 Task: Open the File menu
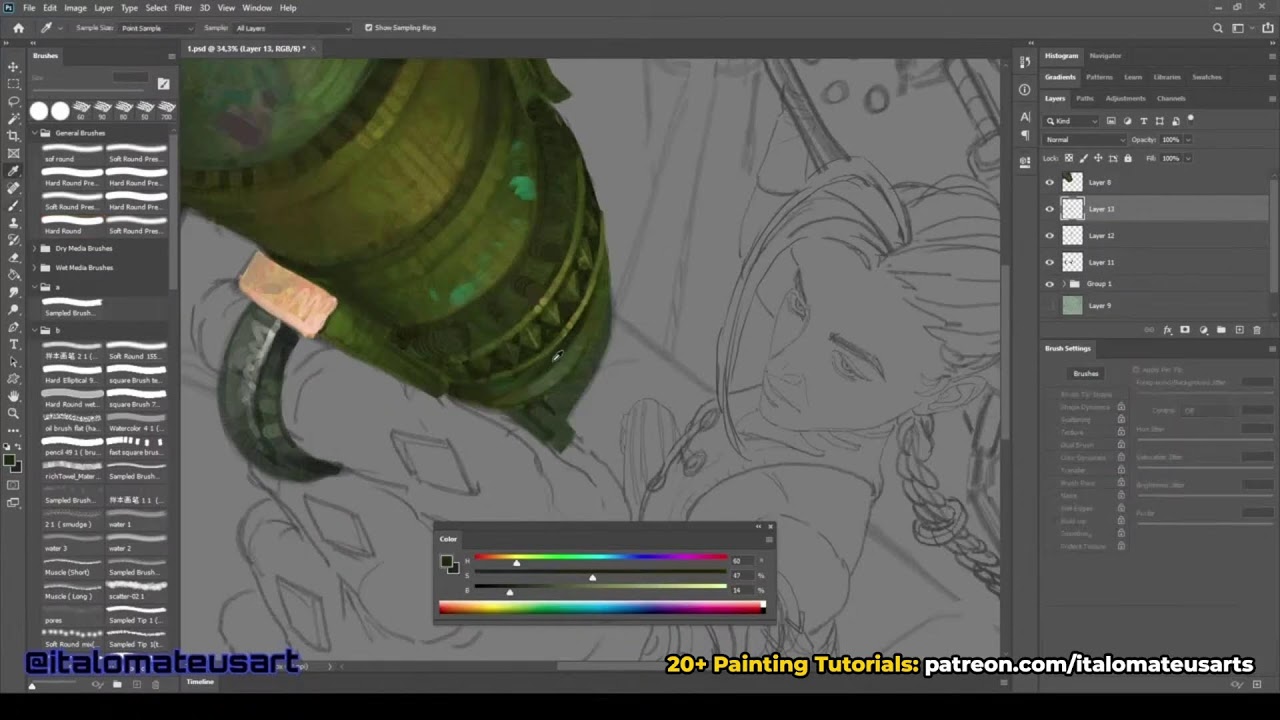click(29, 8)
